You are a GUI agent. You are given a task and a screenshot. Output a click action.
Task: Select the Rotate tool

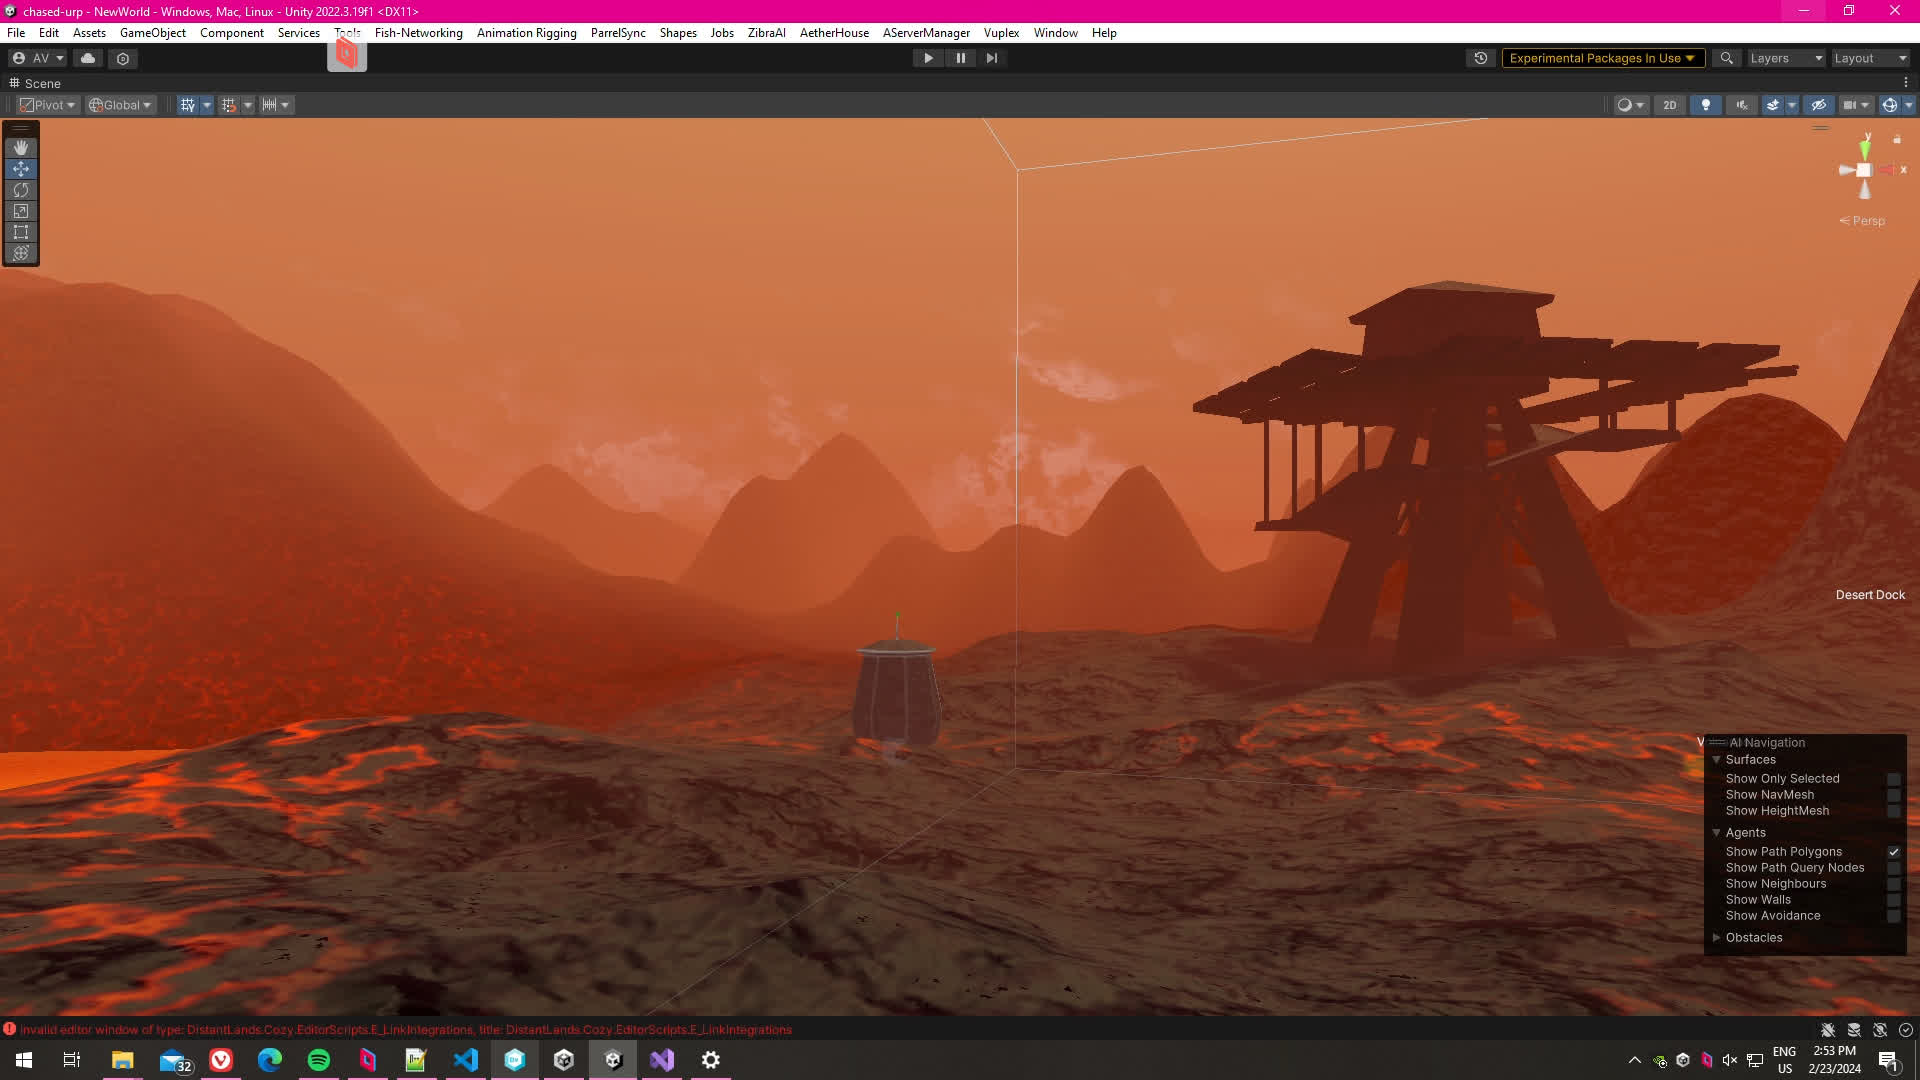point(21,190)
